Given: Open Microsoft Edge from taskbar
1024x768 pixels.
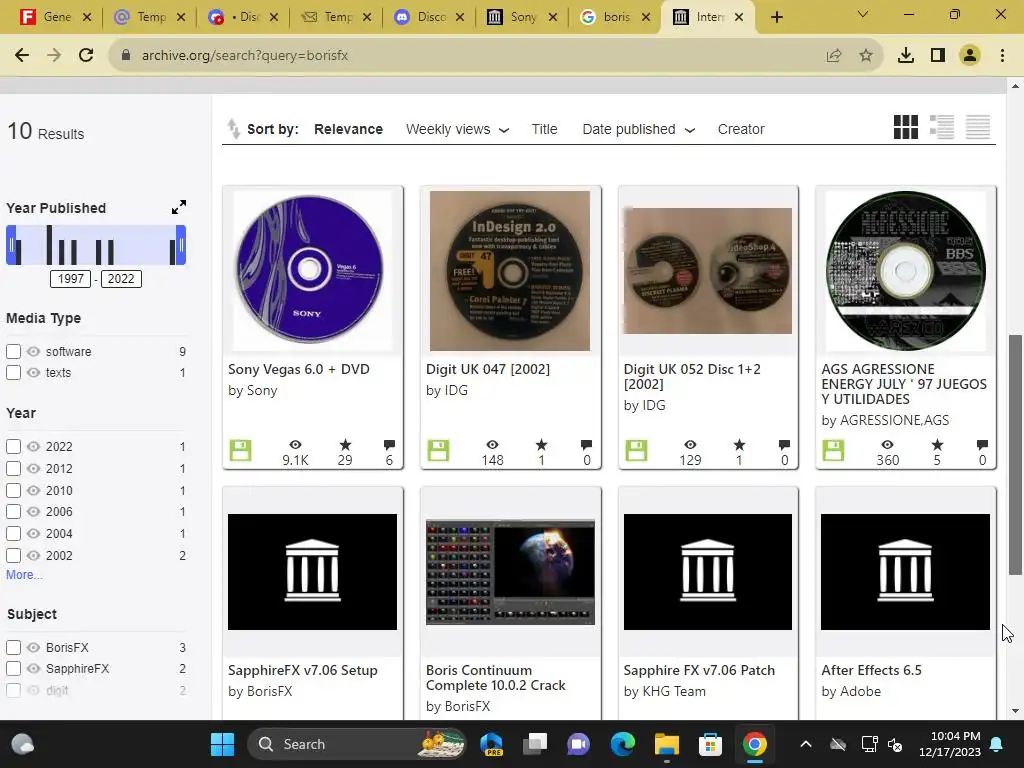Looking at the screenshot, I should pyautogui.click(x=622, y=744).
